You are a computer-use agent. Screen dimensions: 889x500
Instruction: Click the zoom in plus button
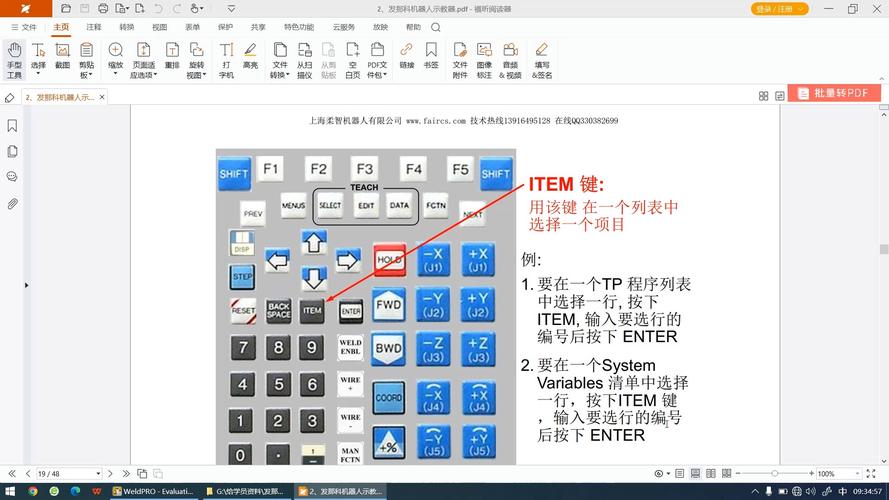811,473
